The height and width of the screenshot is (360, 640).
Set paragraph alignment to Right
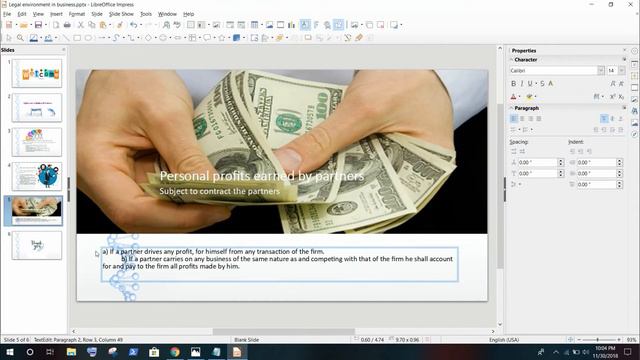530,119
